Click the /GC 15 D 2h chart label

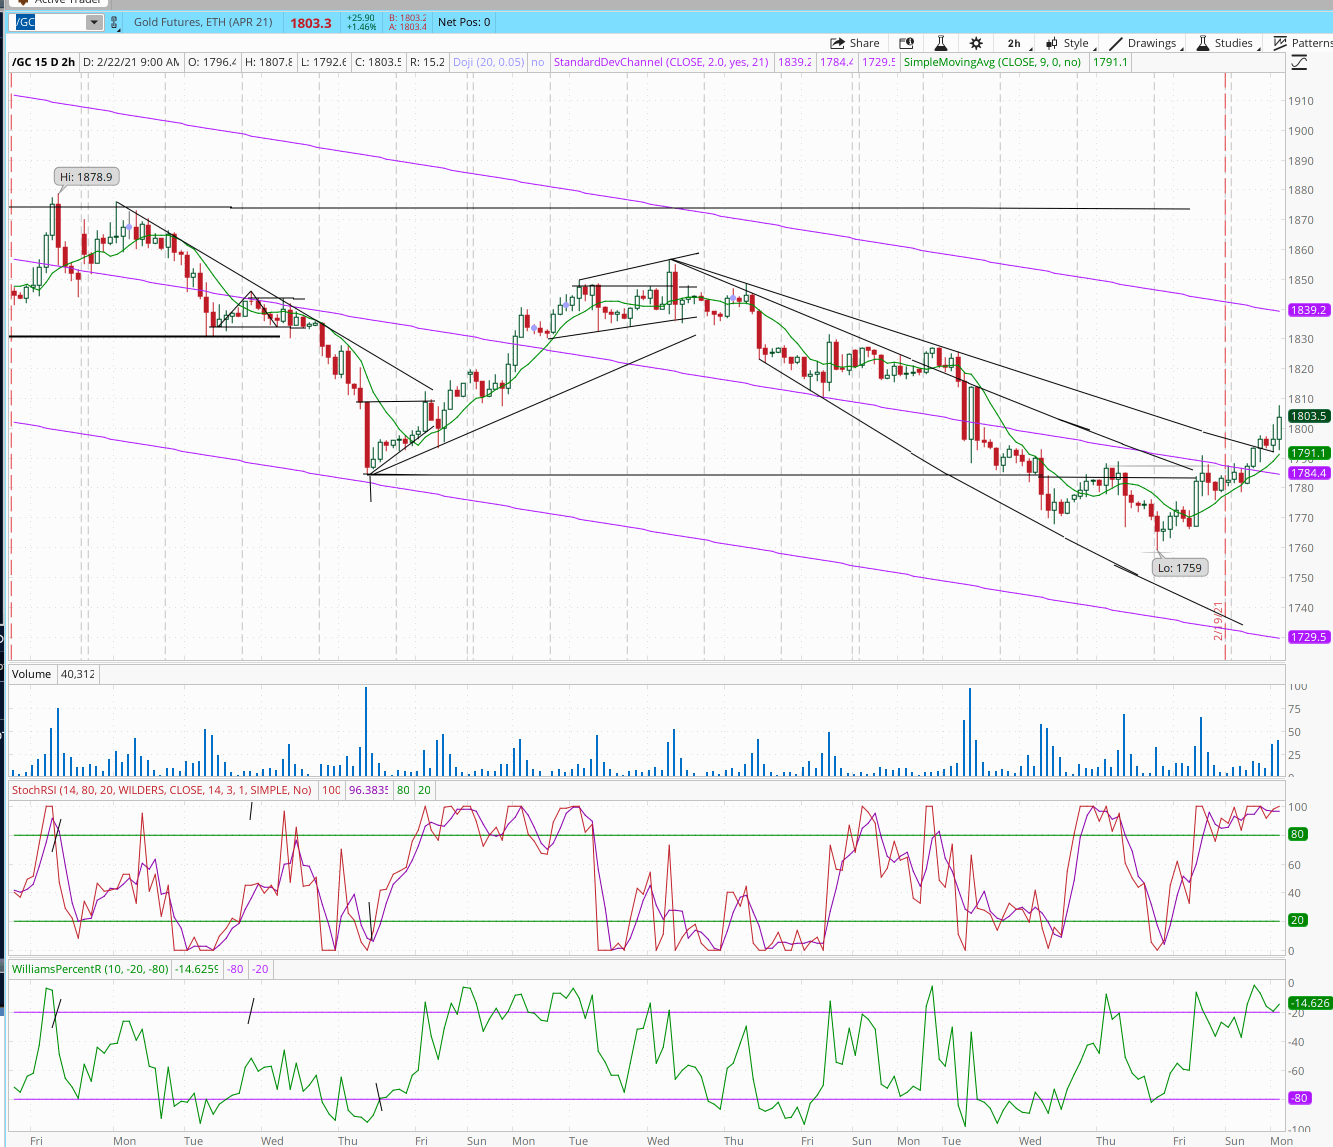44,62
